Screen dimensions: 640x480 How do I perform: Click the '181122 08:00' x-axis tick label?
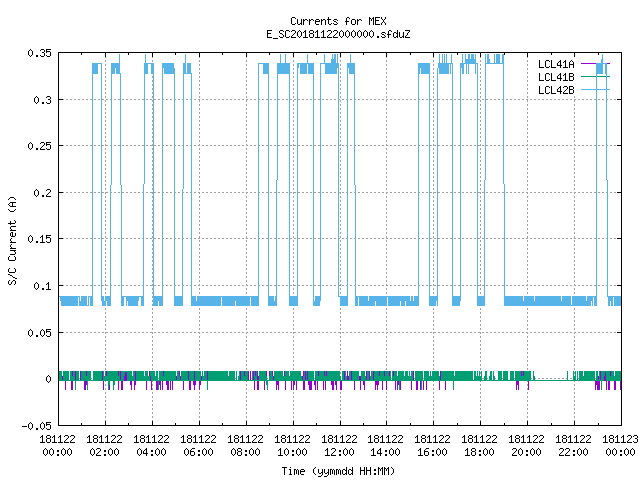pos(245,446)
